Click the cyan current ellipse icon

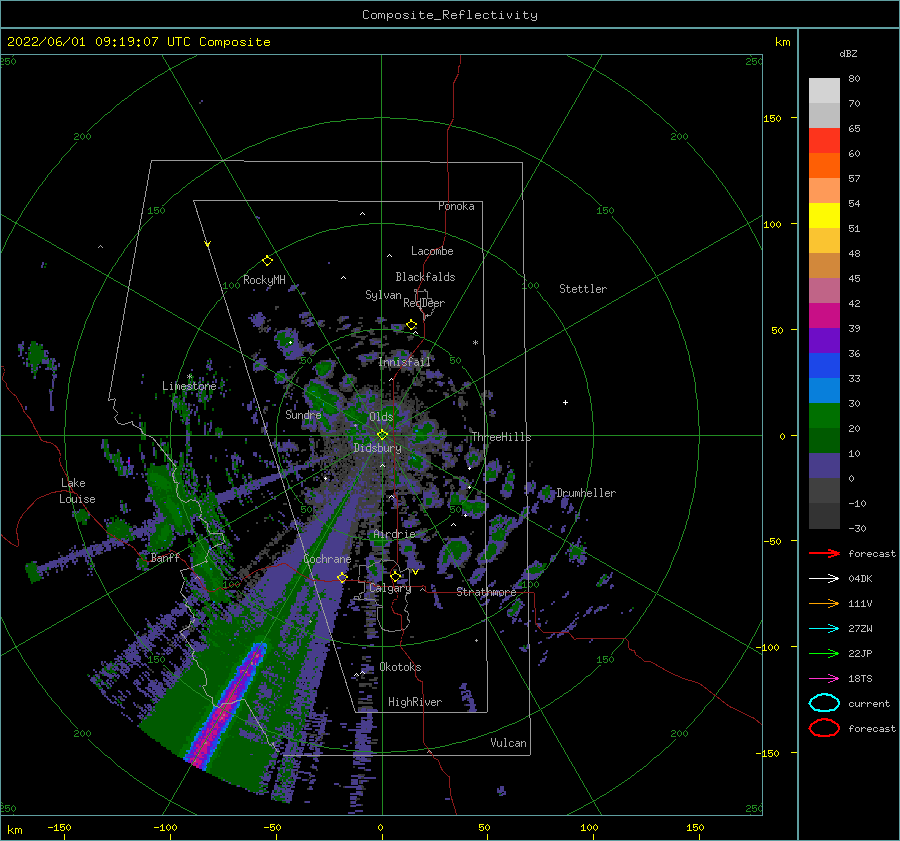click(x=824, y=703)
